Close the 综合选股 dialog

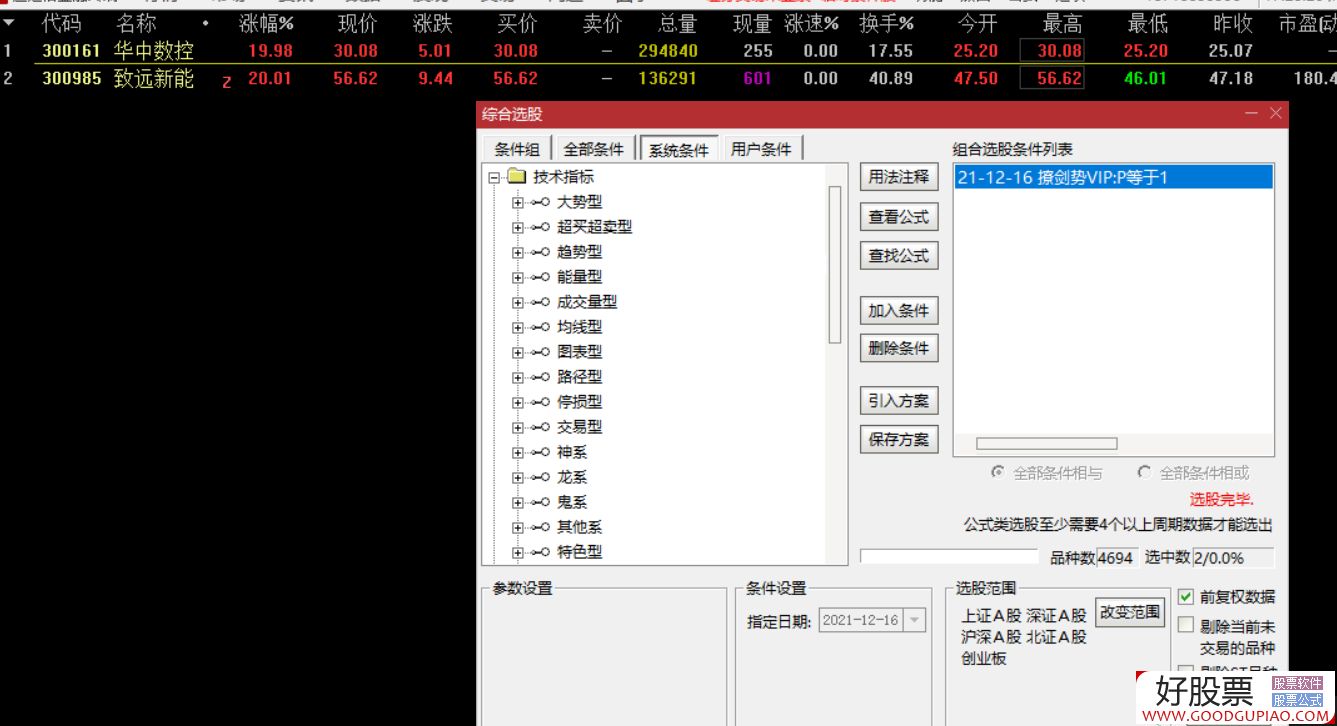click(1275, 114)
